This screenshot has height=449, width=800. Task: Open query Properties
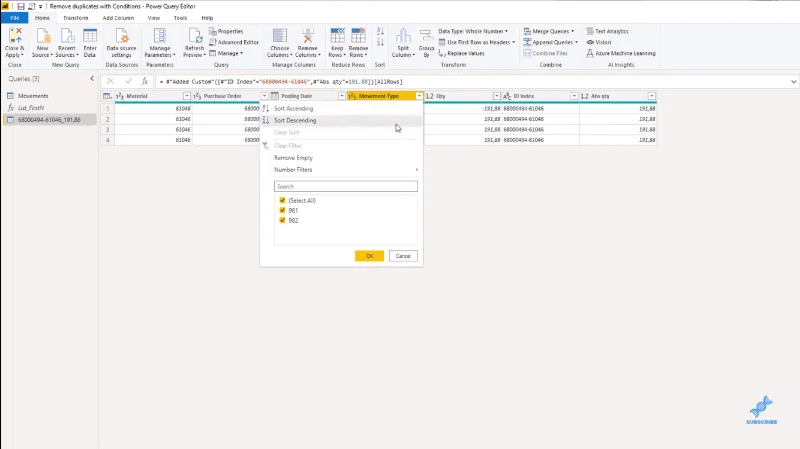[226, 31]
